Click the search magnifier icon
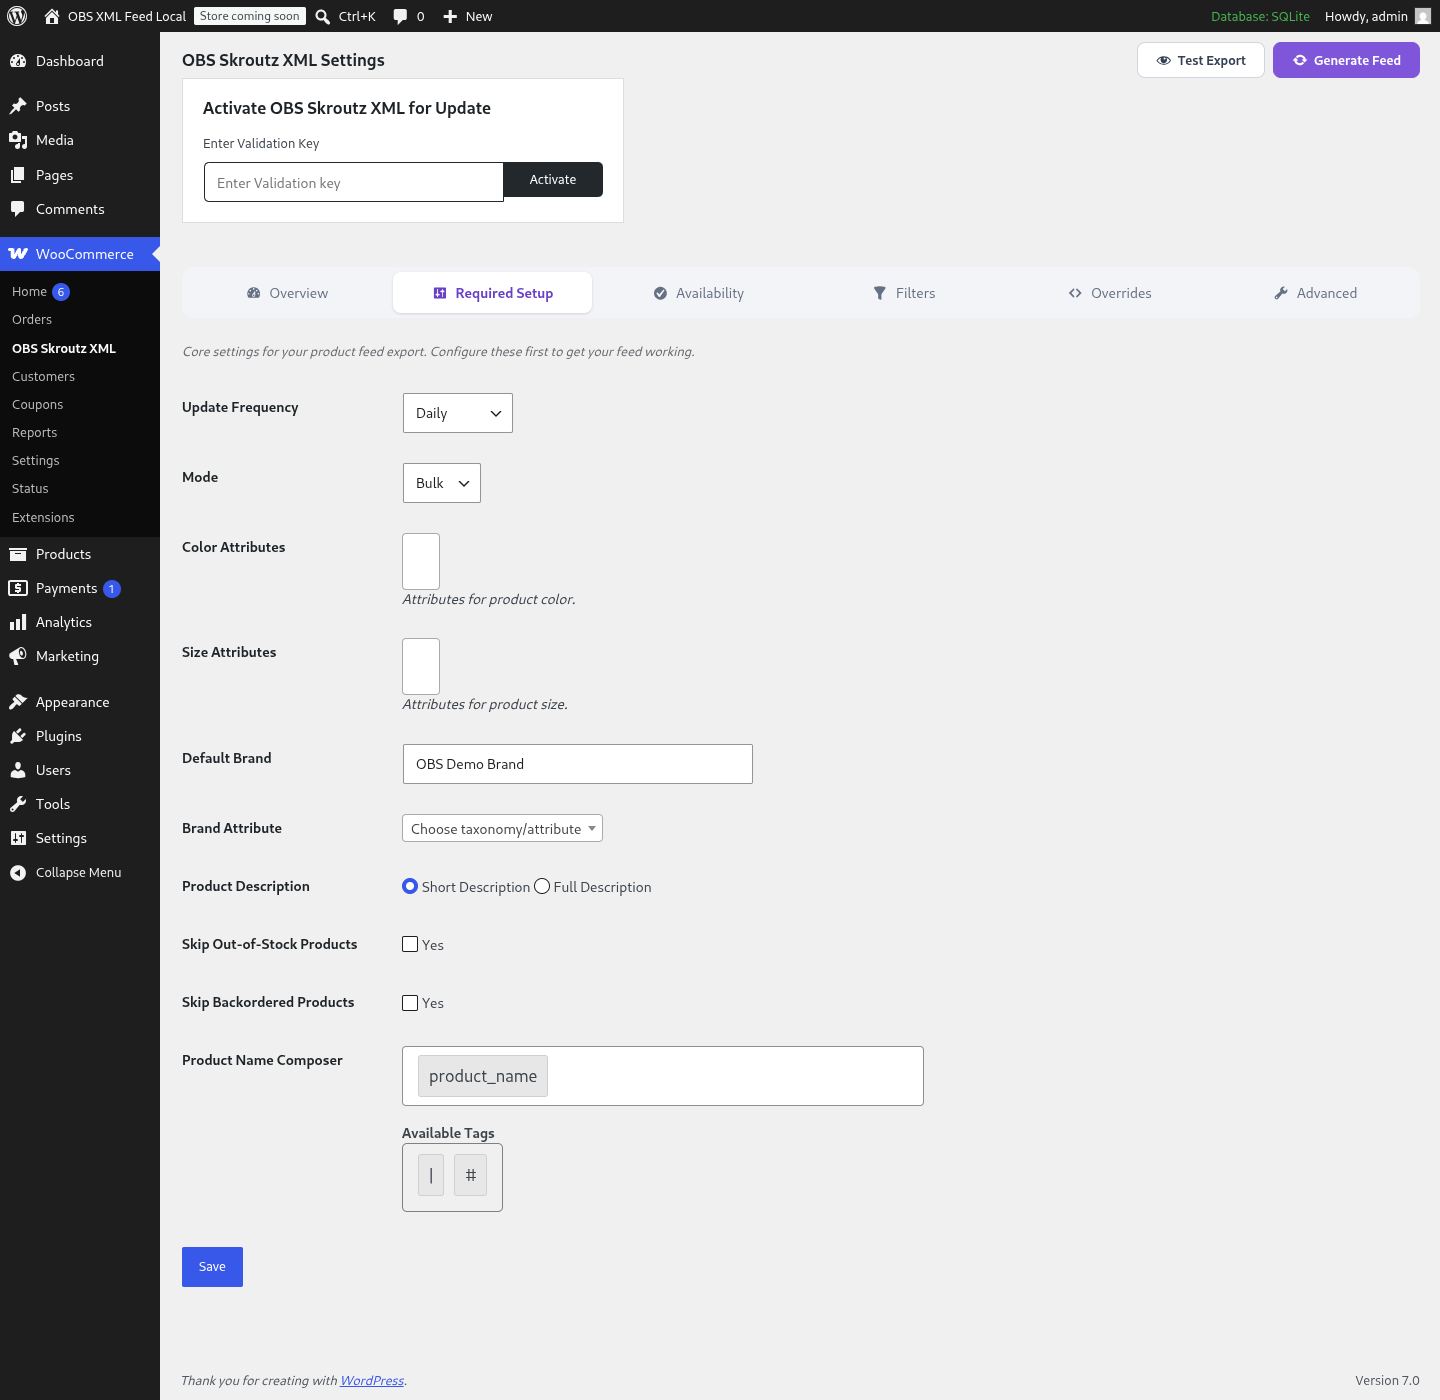Image resolution: width=1440 pixels, height=1400 pixels. click(323, 16)
